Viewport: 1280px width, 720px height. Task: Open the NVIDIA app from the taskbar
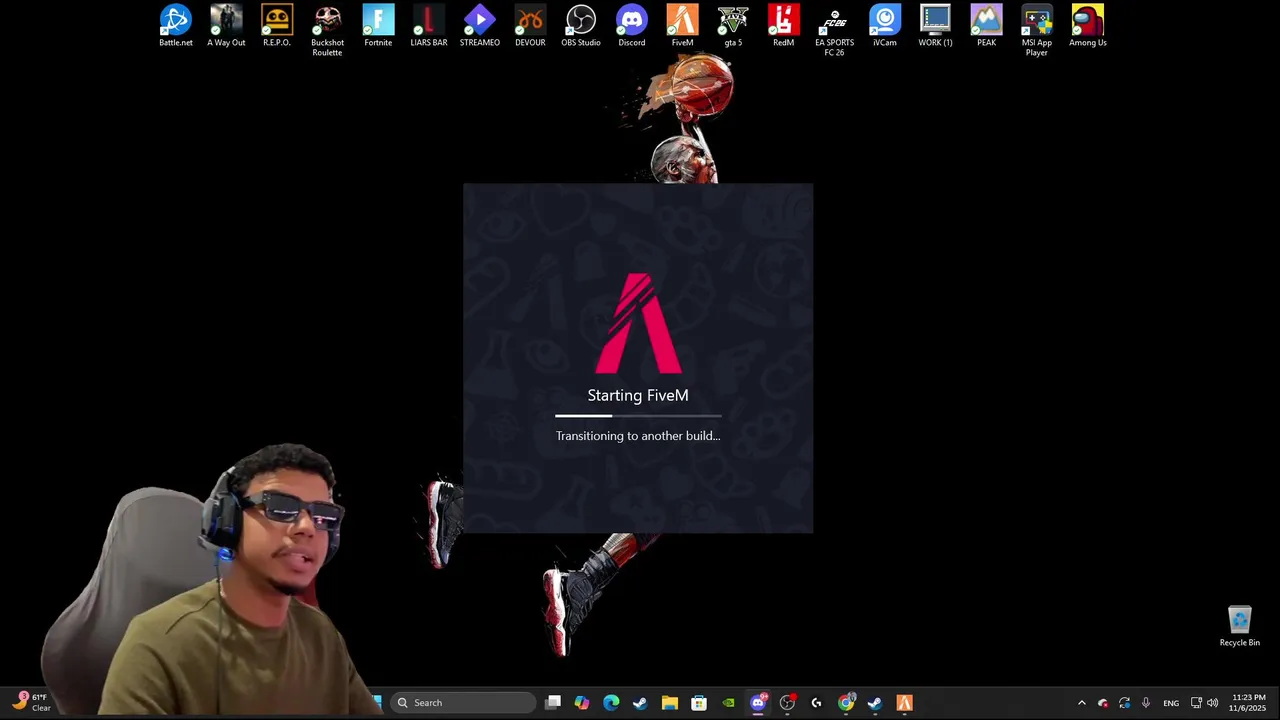(x=728, y=703)
